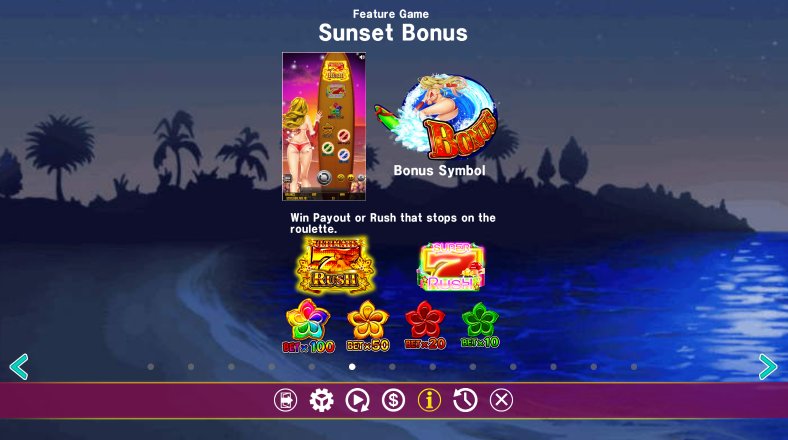788x440 pixels.
Task: Click the Sunset Bonus game preview thumbnail
Action: (324, 127)
